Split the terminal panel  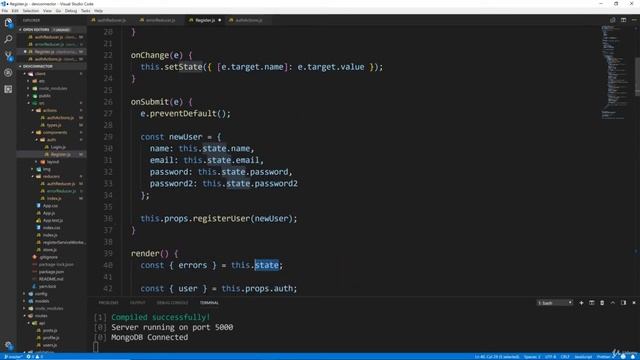[591, 303]
